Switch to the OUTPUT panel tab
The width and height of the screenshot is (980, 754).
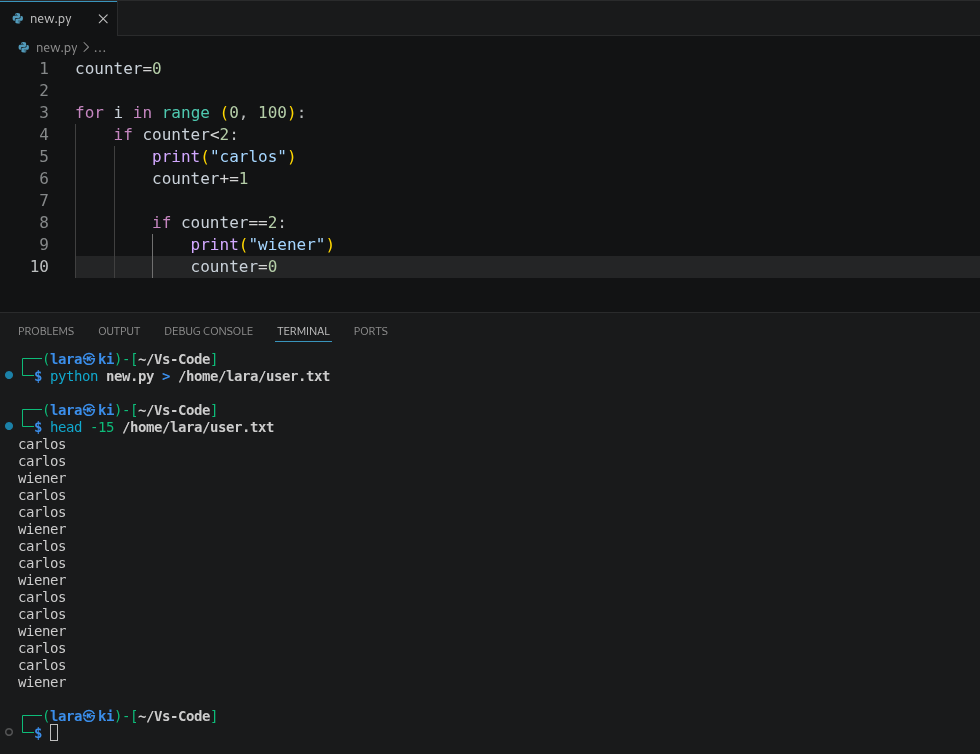[119, 331]
